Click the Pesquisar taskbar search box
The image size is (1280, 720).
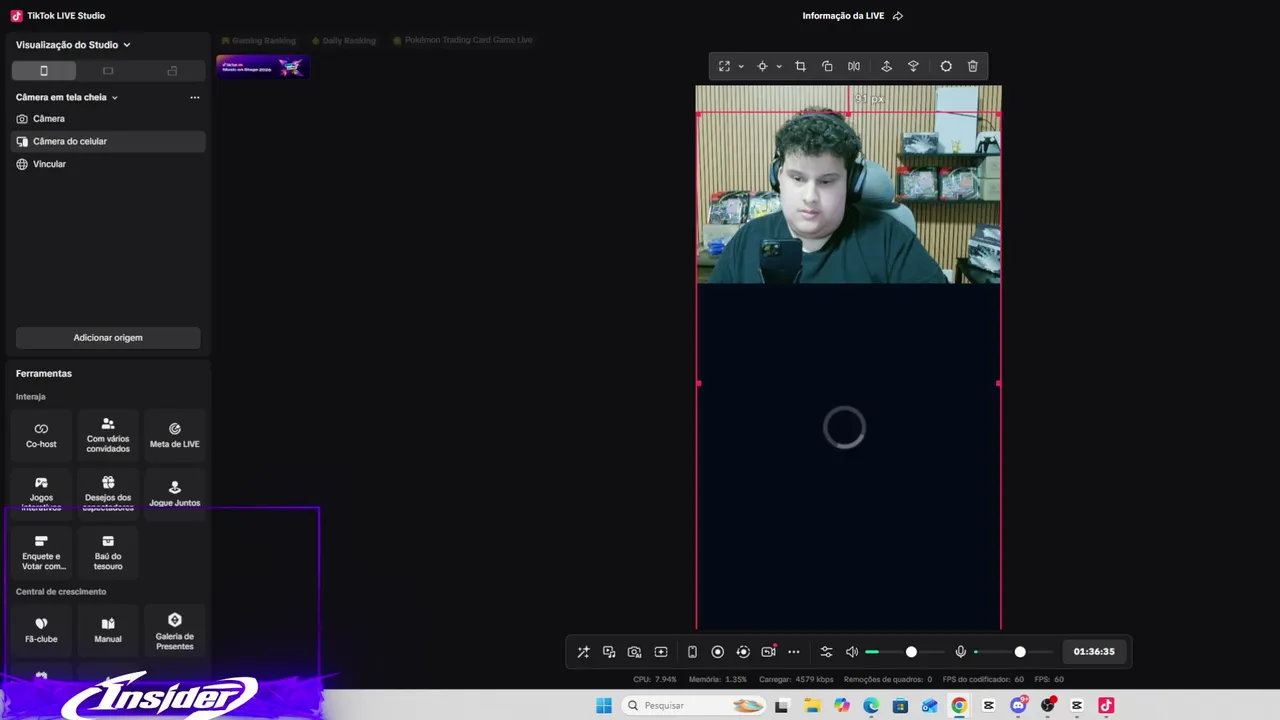pos(695,706)
